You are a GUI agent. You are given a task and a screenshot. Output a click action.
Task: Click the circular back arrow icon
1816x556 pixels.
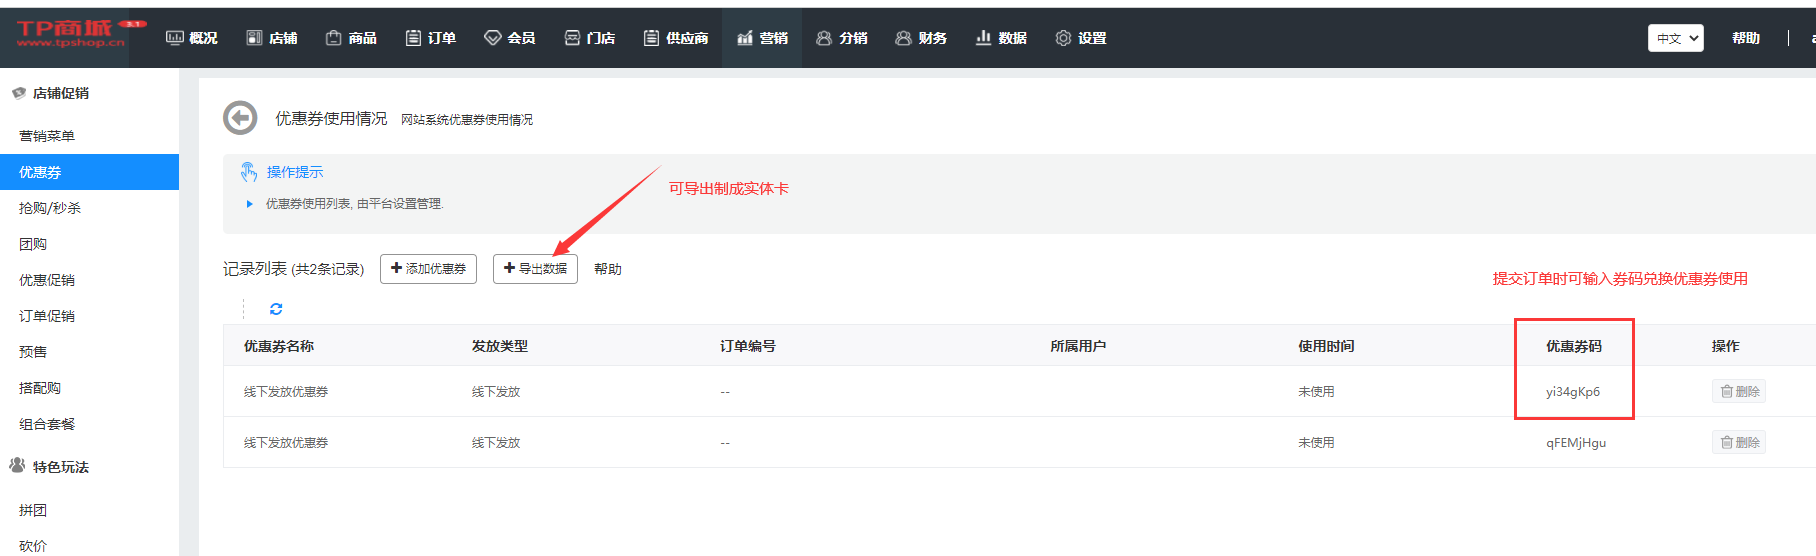tap(240, 118)
